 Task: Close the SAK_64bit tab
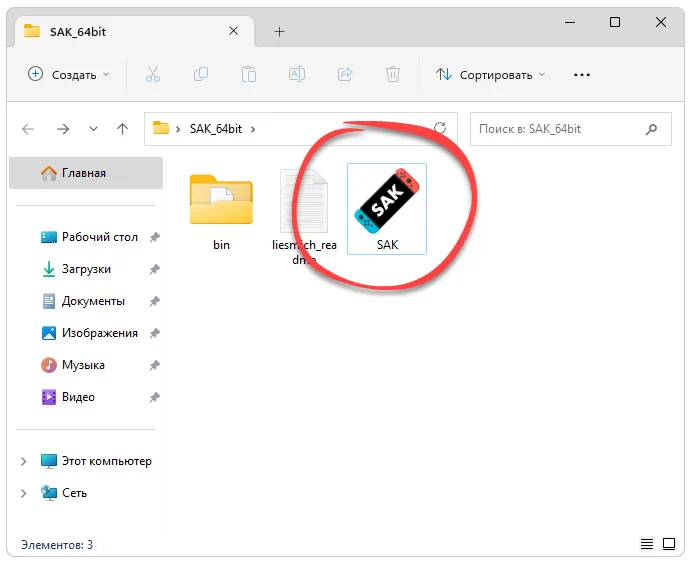click(x=234, y=31)
